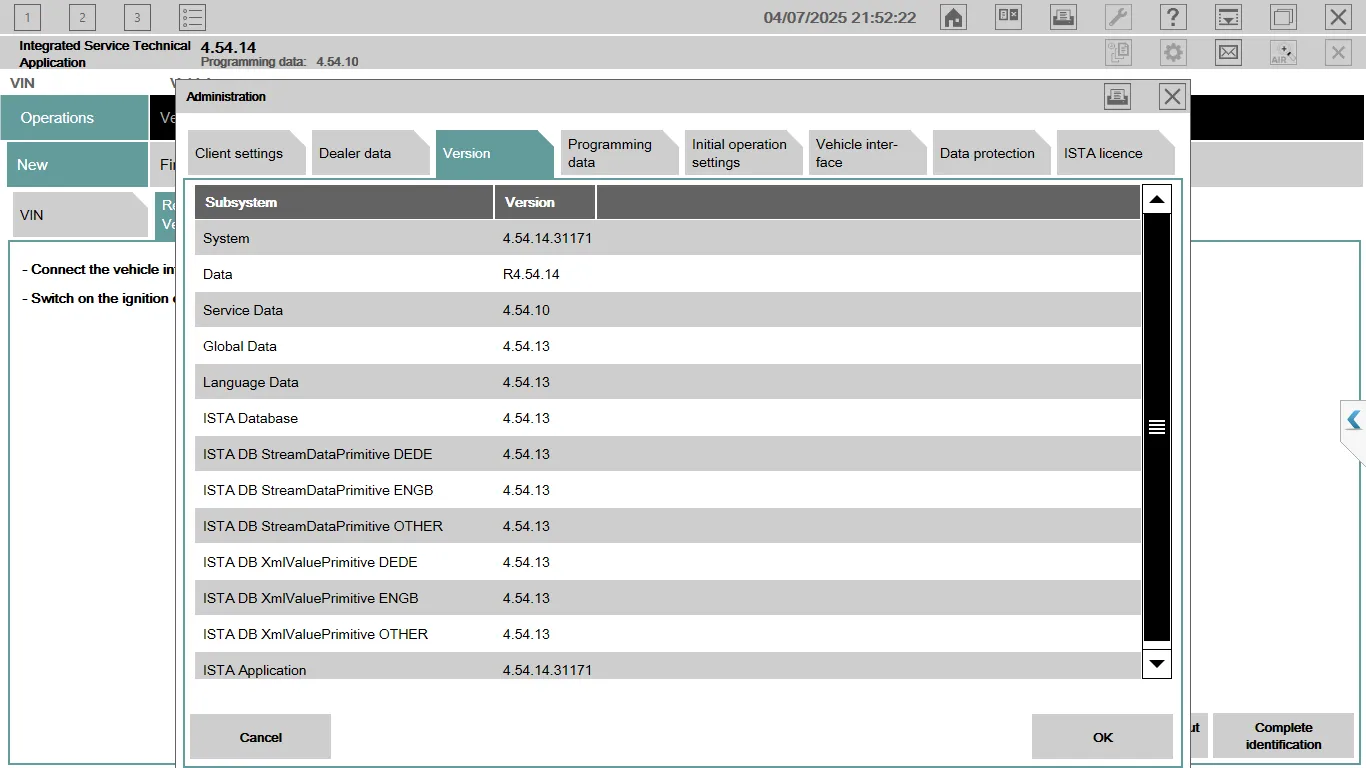Click the dual-pane screen icon
This screenshot has width=1366, height=768.
coord(1008,17)
